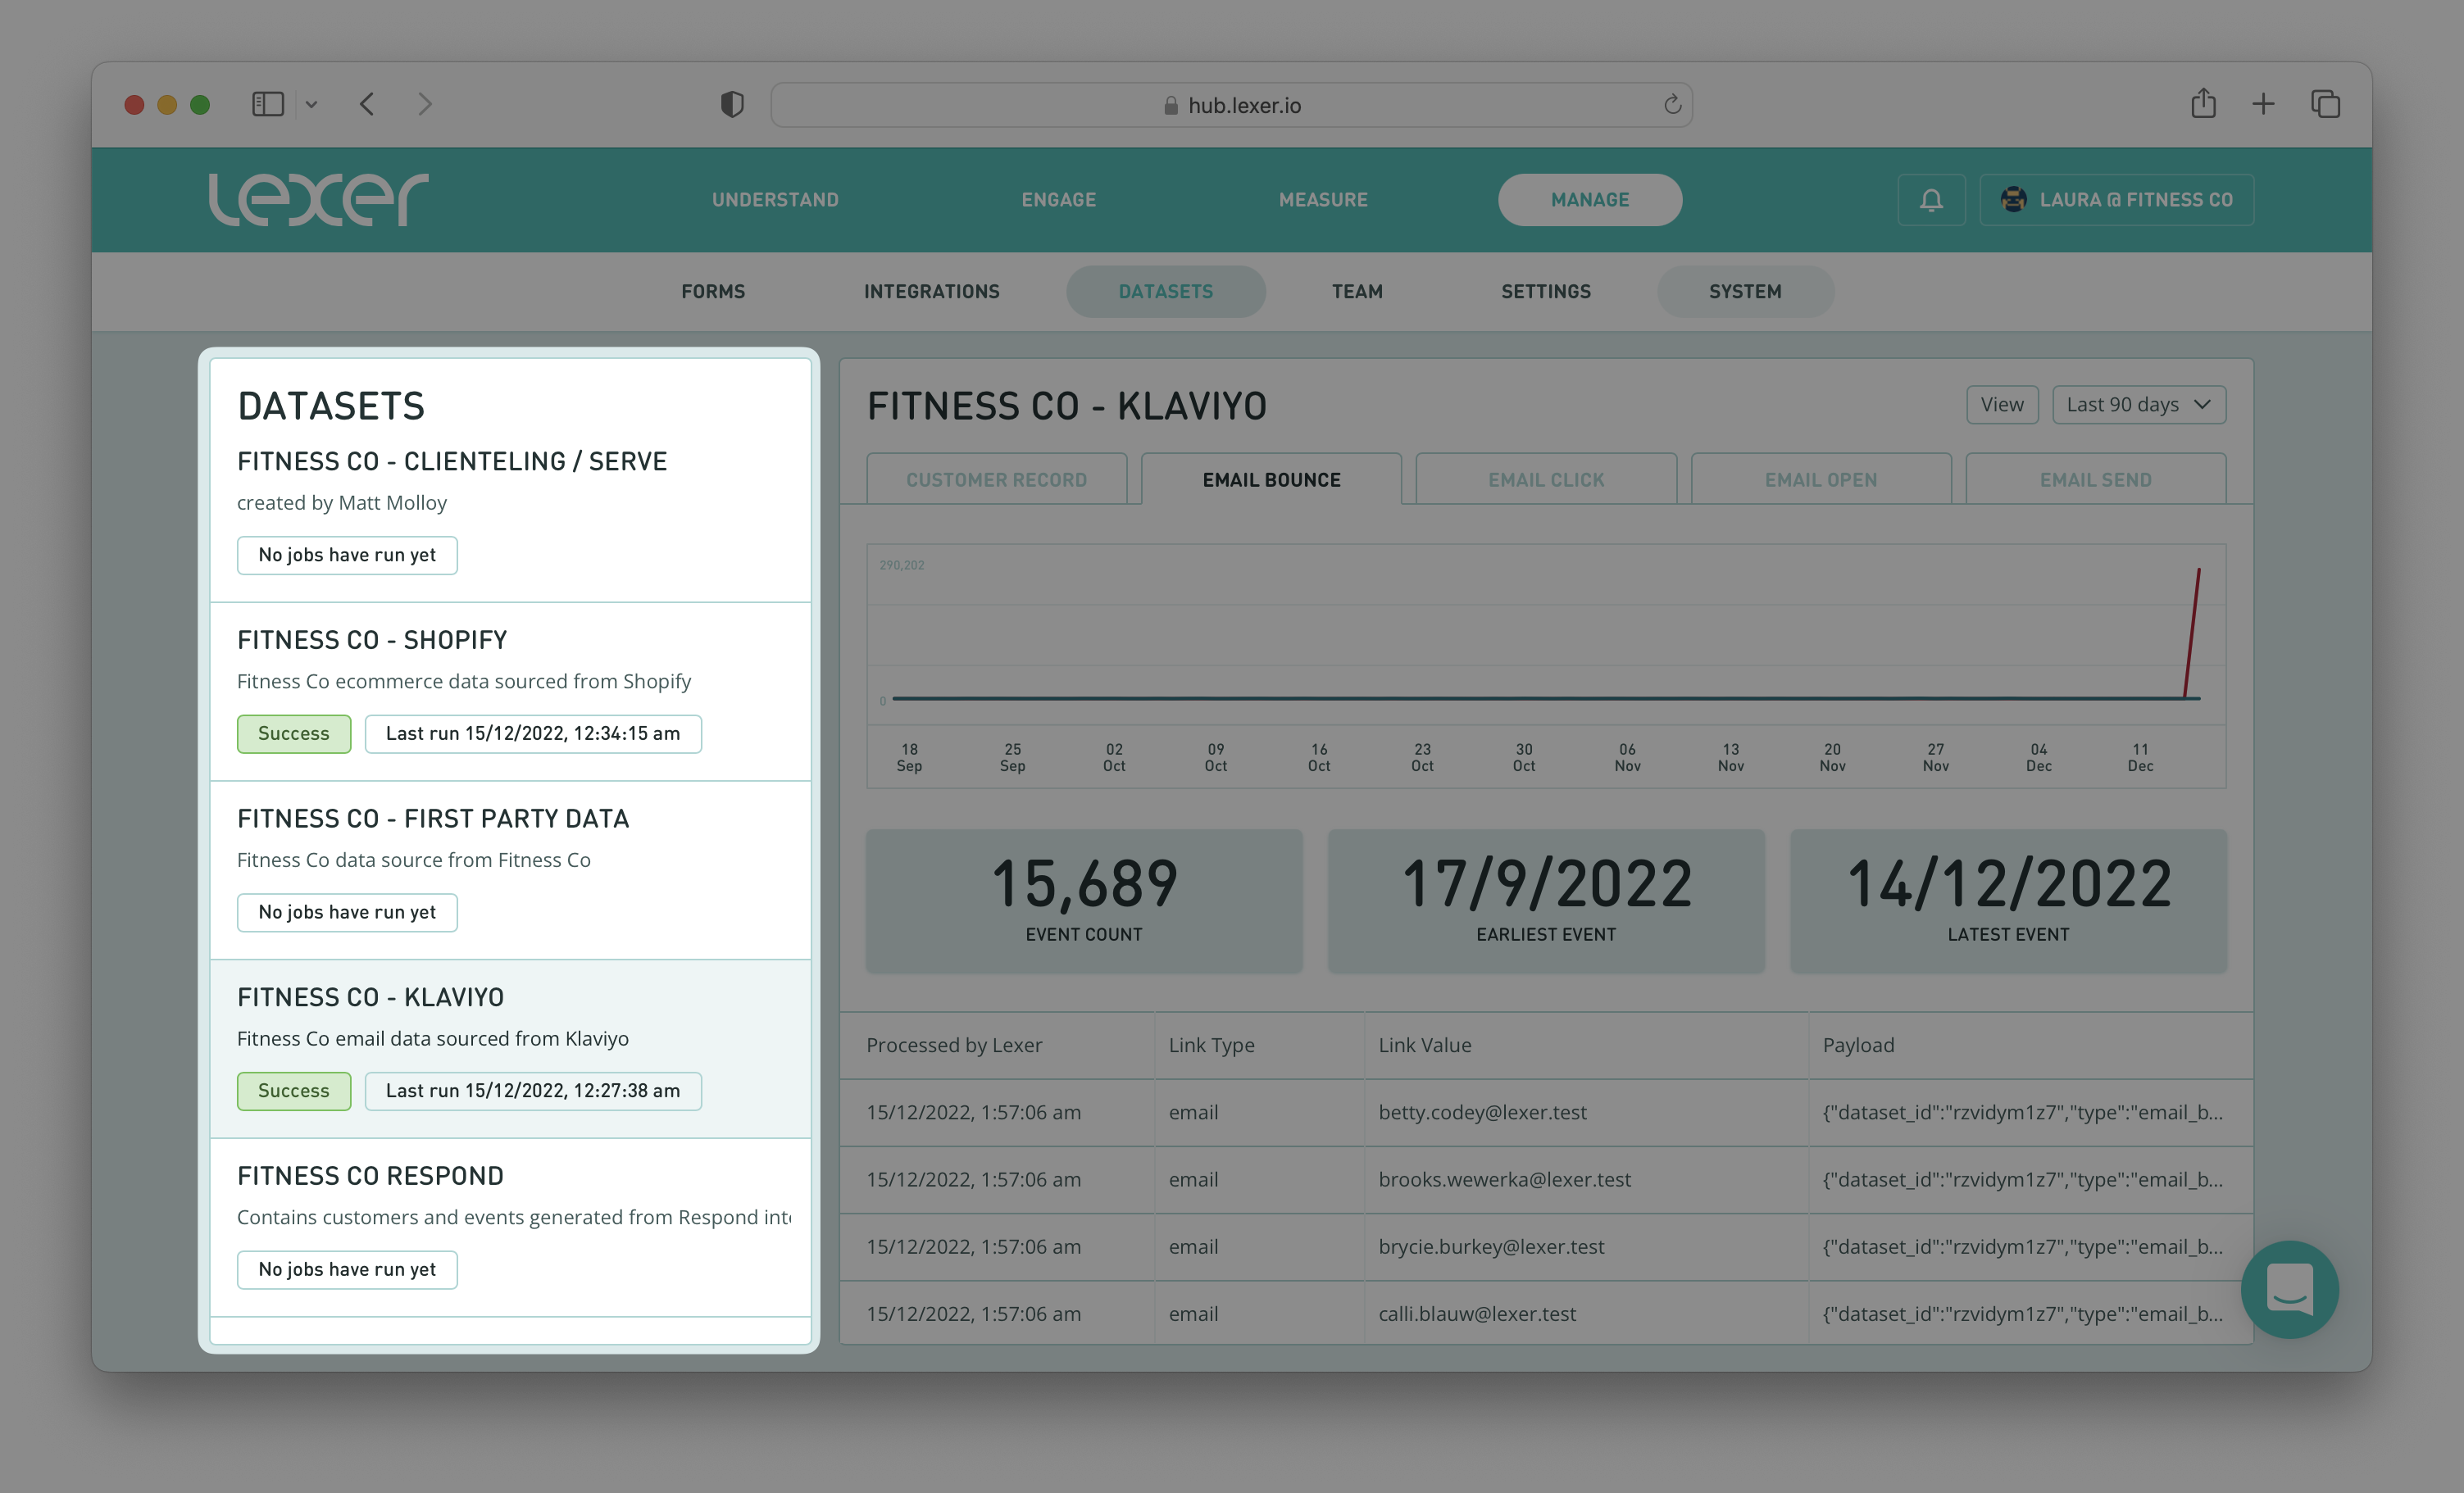Go to the Forms tab
The image size is (2464, 1493).
click(x=713, y=292)
